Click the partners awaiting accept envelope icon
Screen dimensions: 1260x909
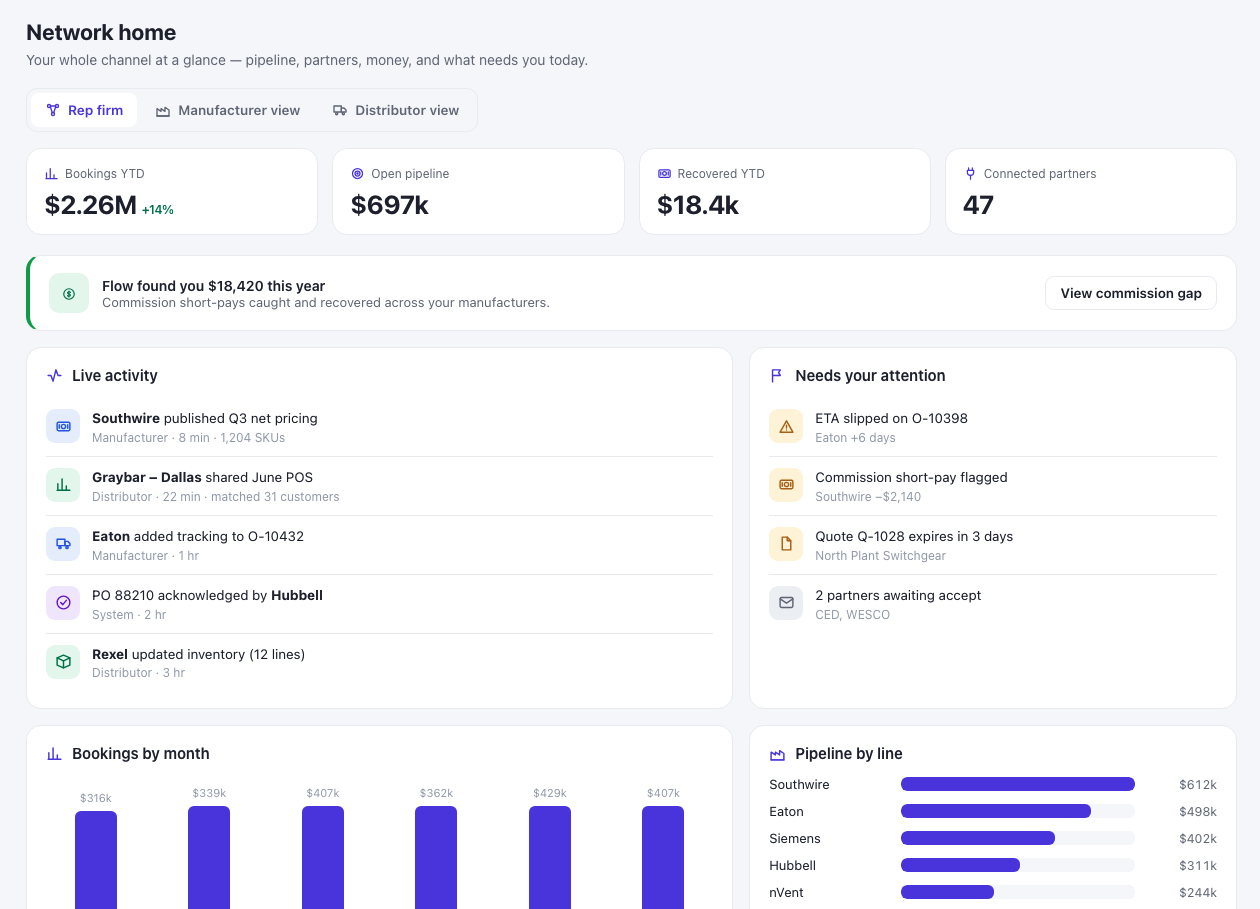click(x=786, y=603)
